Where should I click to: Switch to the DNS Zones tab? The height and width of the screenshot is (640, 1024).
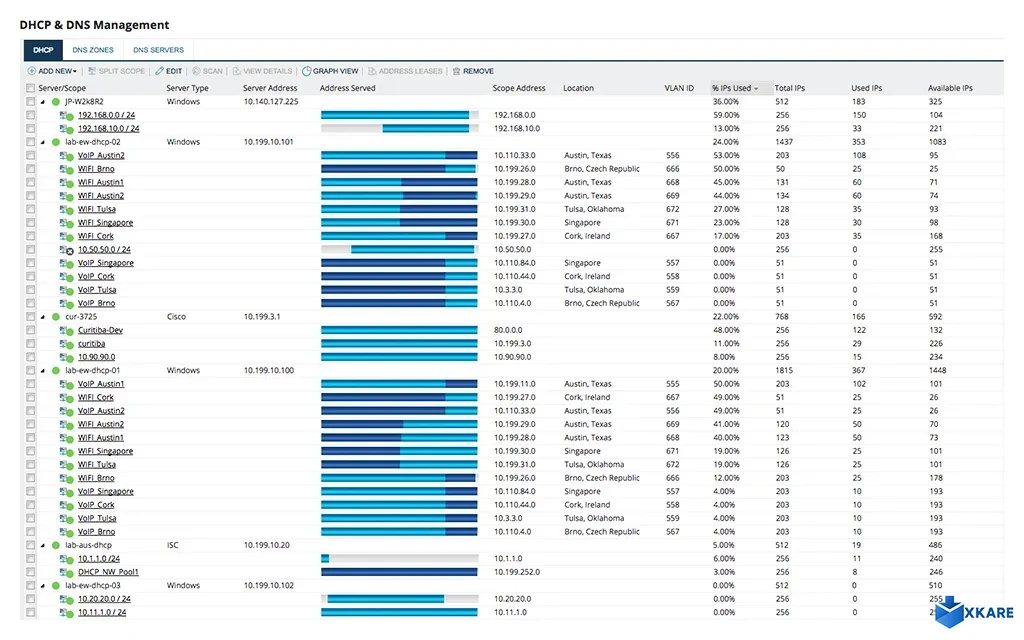tap(93, 50)
